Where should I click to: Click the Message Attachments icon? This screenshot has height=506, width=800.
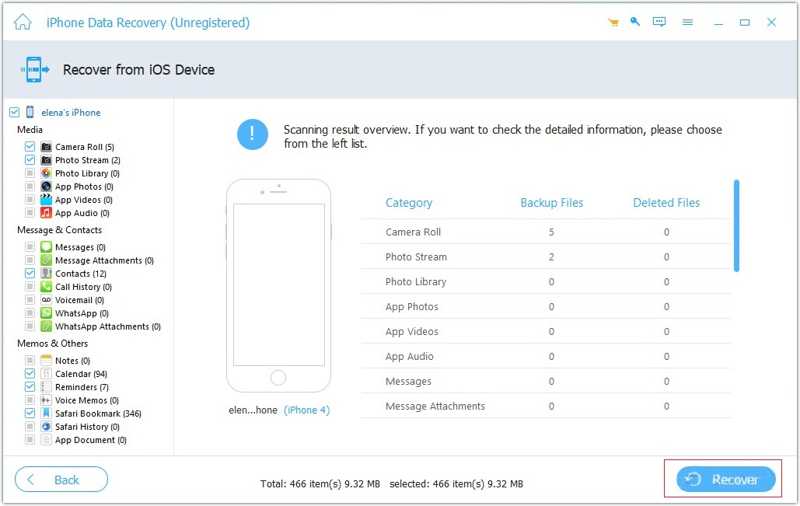(46, 260)
